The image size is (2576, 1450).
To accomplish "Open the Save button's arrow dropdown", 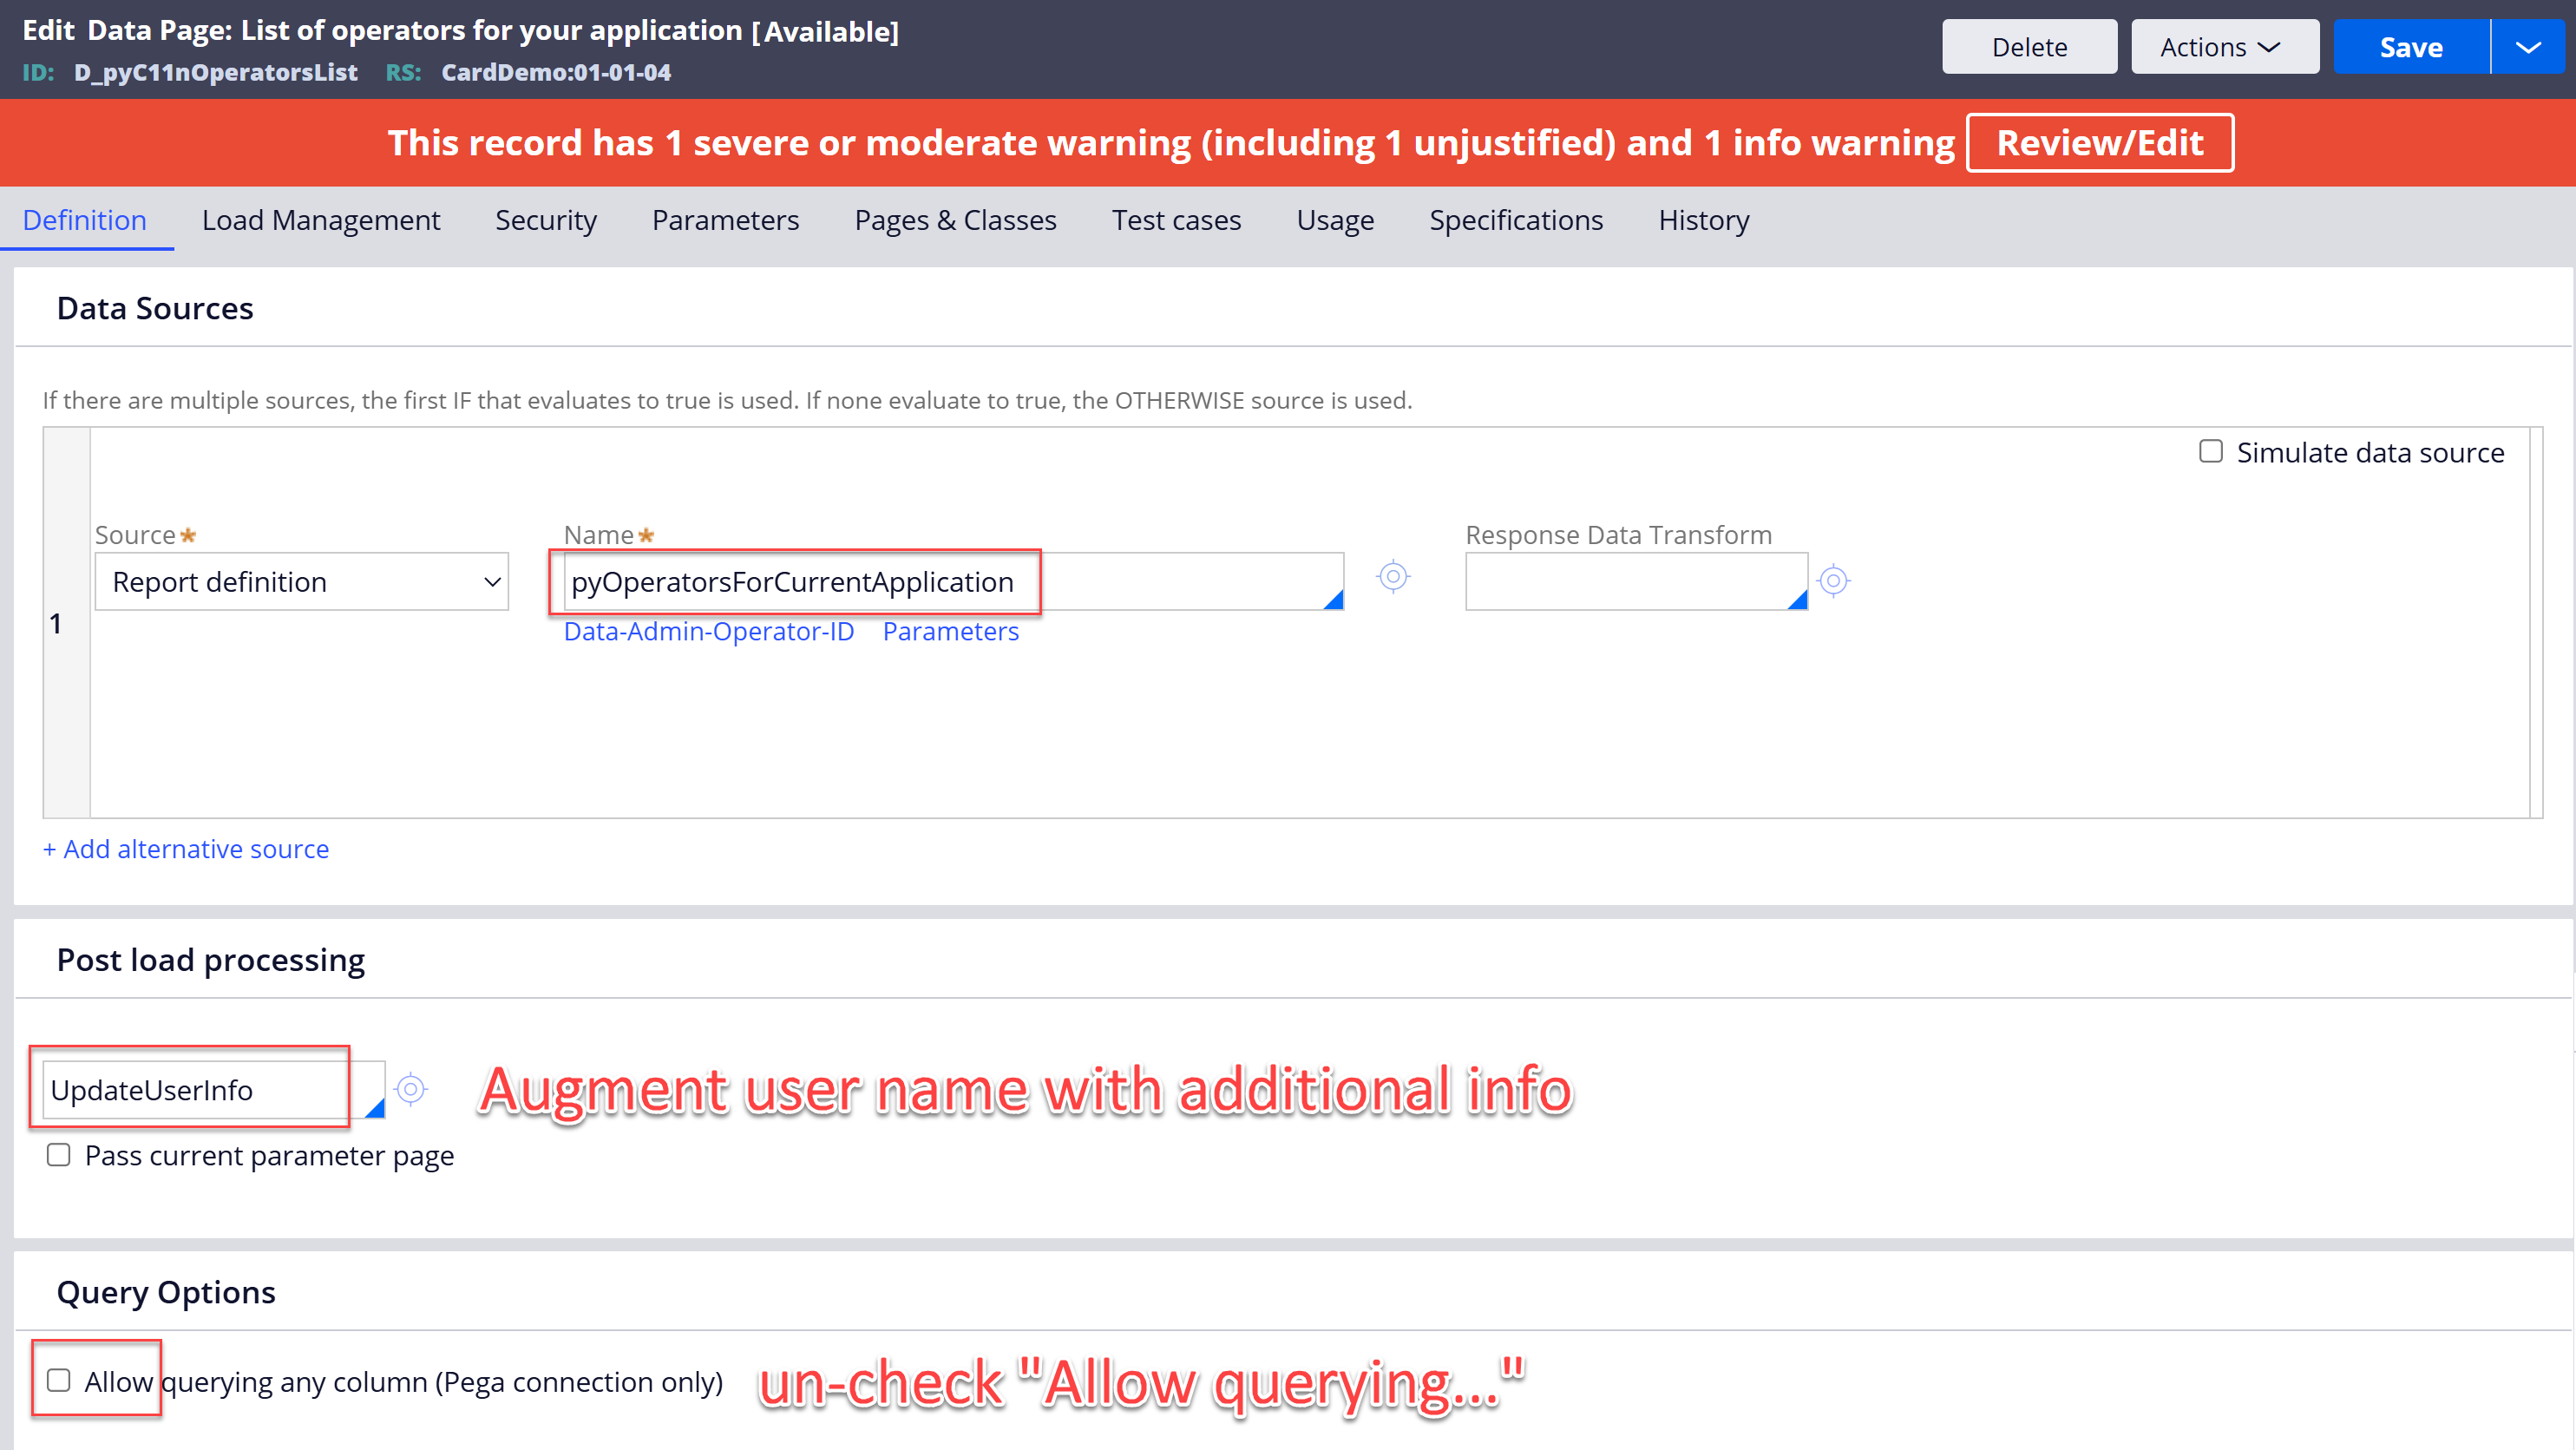I will (x=2528, y=47).
